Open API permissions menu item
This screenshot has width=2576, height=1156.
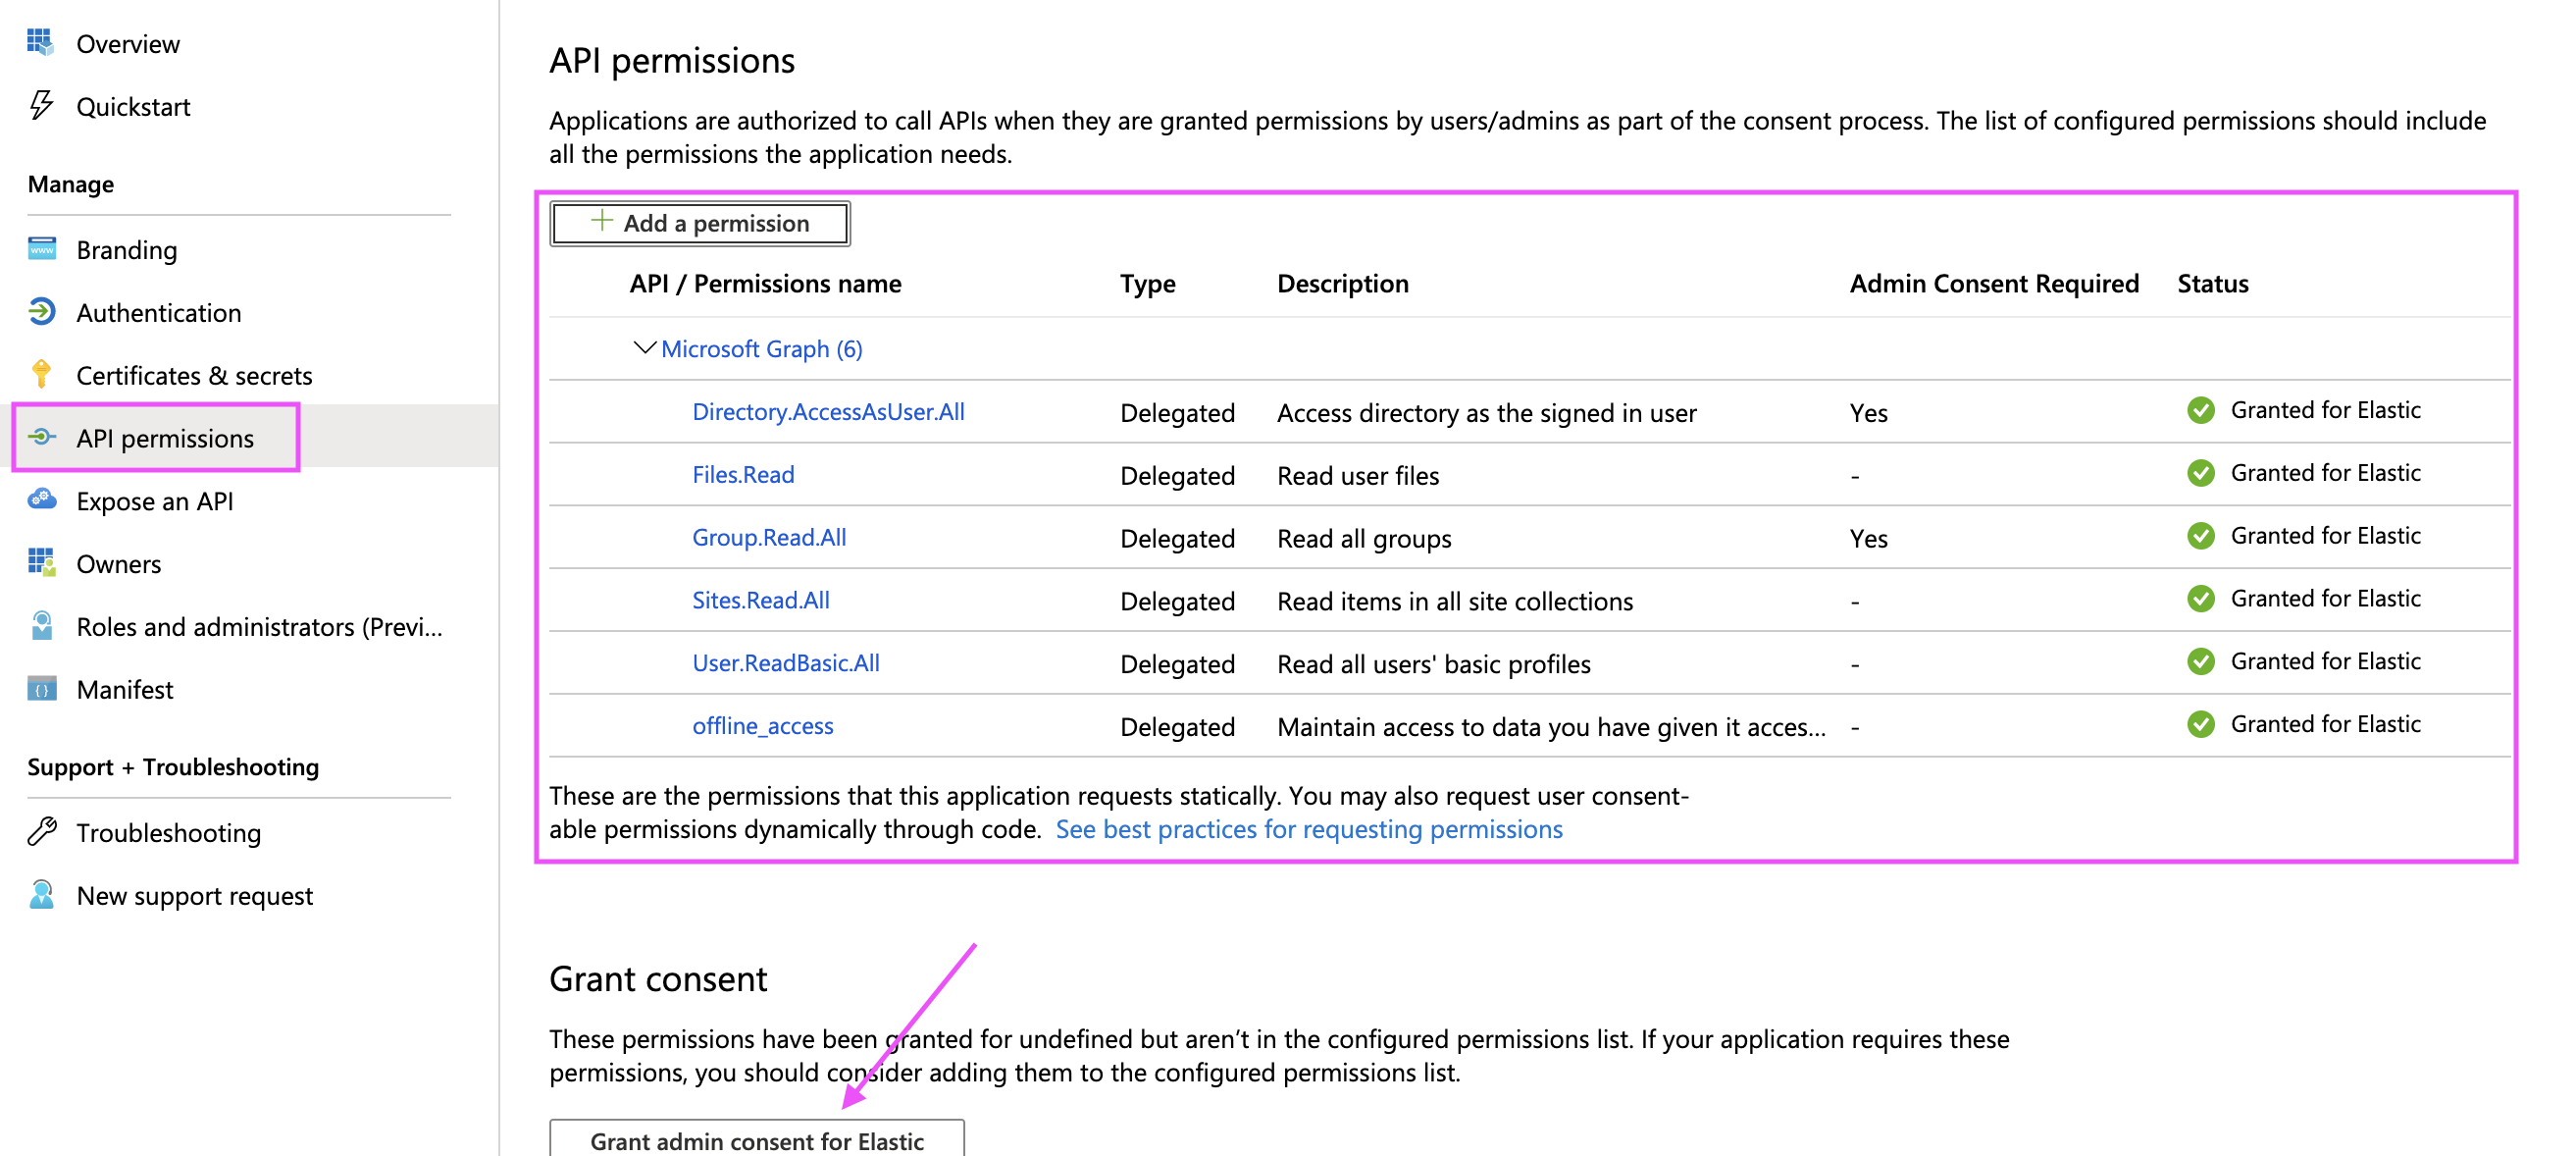click(x=165, y=438)
